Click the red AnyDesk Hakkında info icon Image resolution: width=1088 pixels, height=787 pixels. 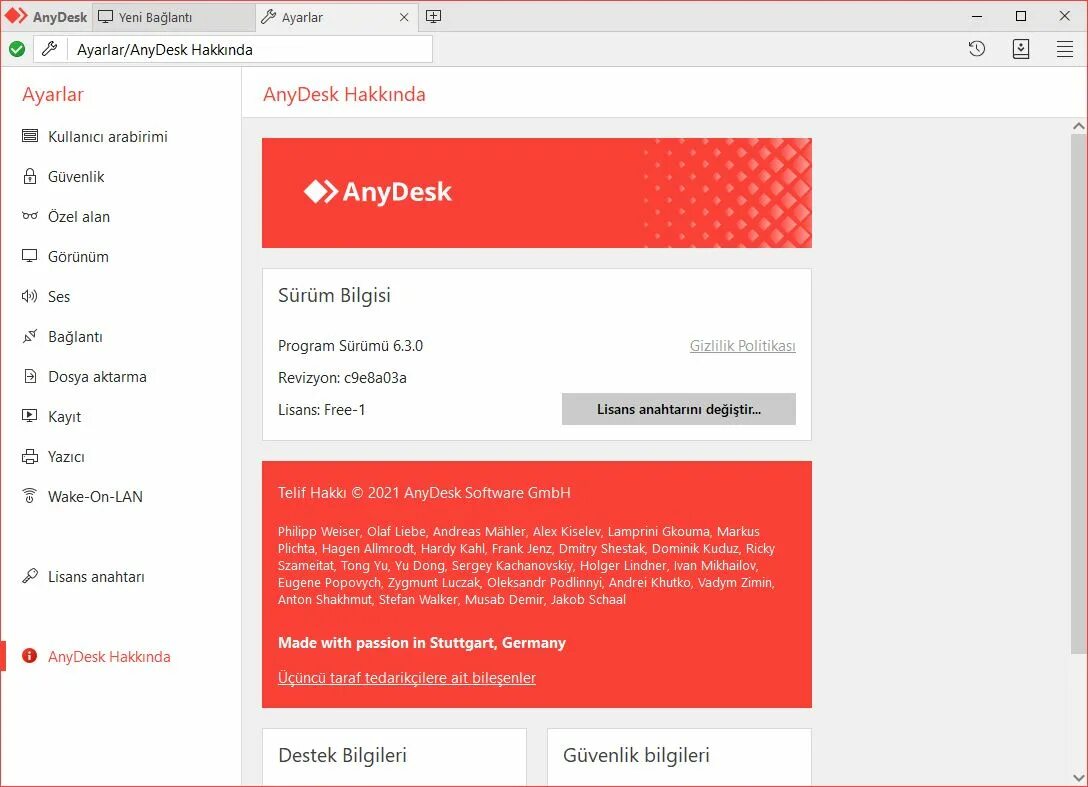(x=29, y=656)
